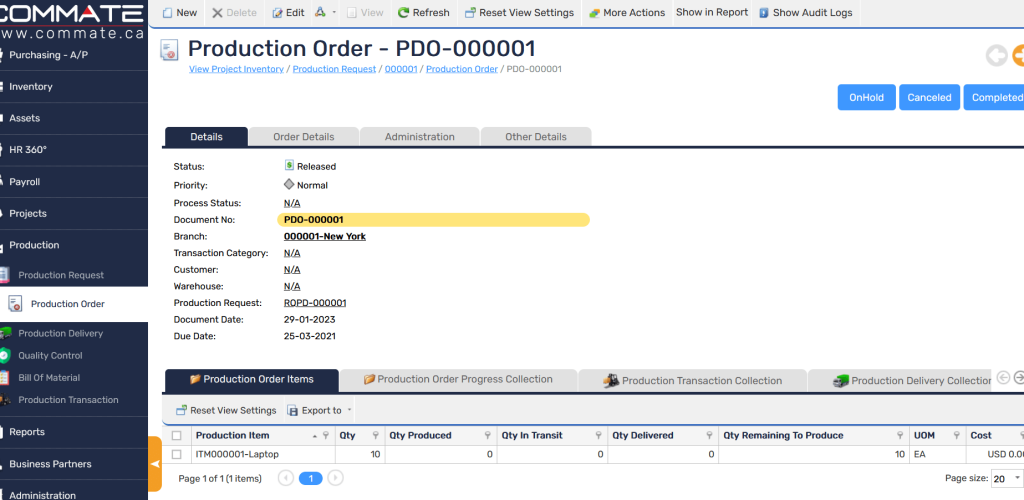
Task: Open the 000001-New York branch link
Action: click(325, 236)
